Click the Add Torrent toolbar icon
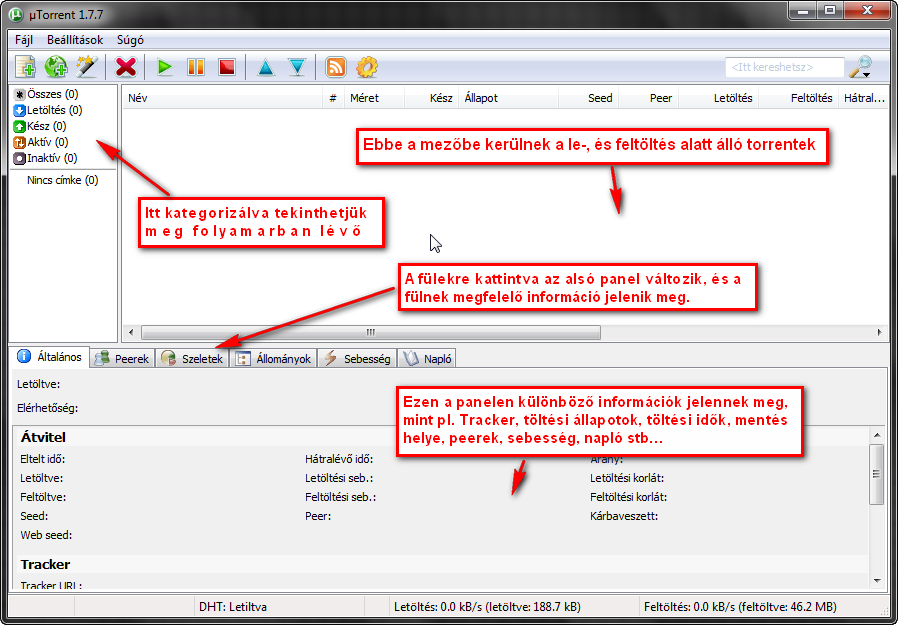 tap(26, 67)
